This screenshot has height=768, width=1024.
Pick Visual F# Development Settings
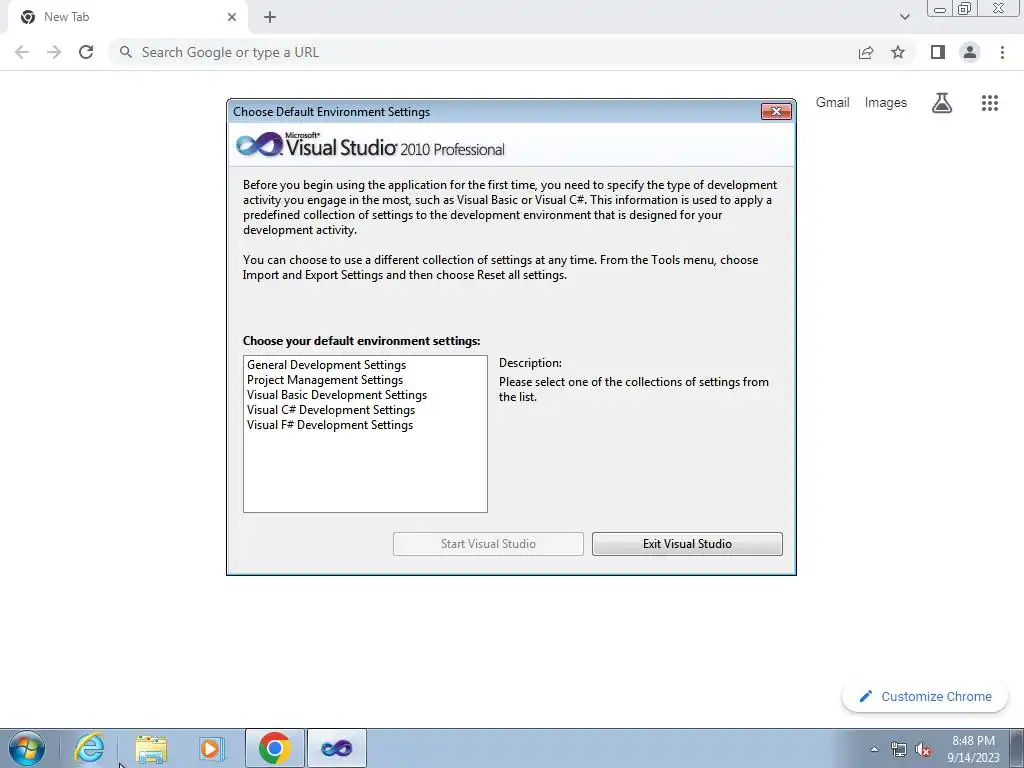click(330, 425)
